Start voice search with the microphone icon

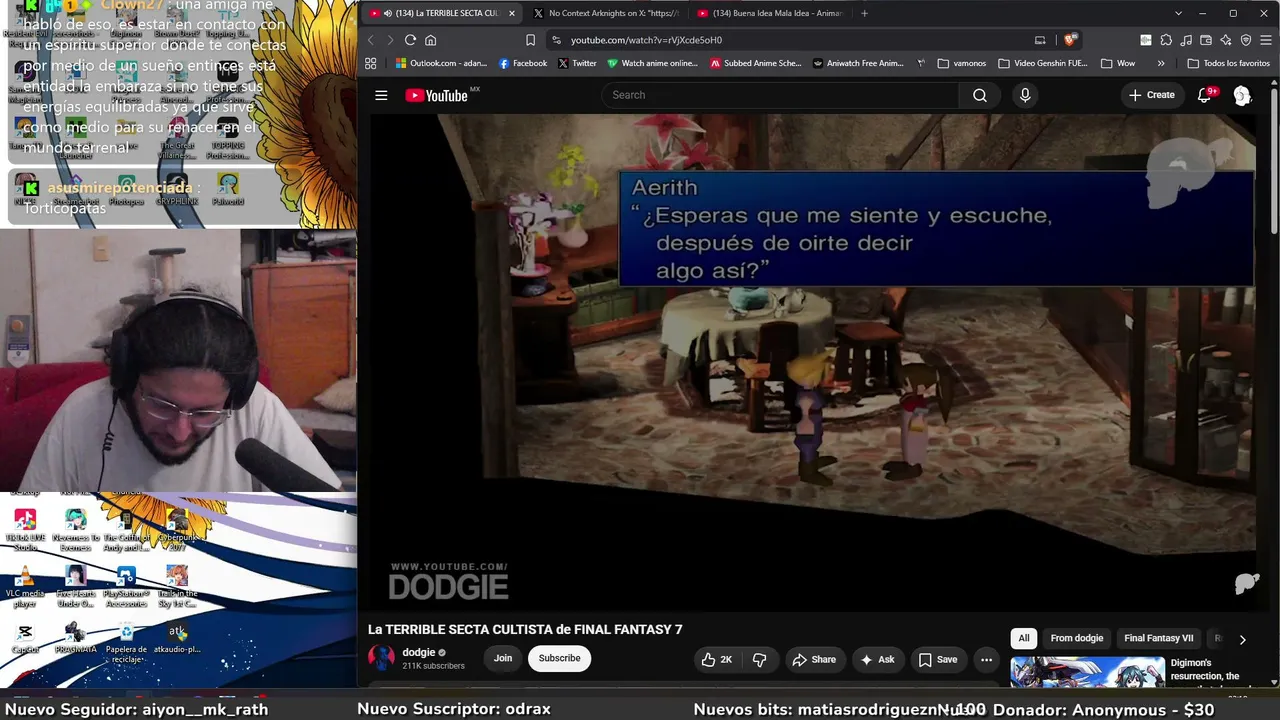click(1025, 95)
